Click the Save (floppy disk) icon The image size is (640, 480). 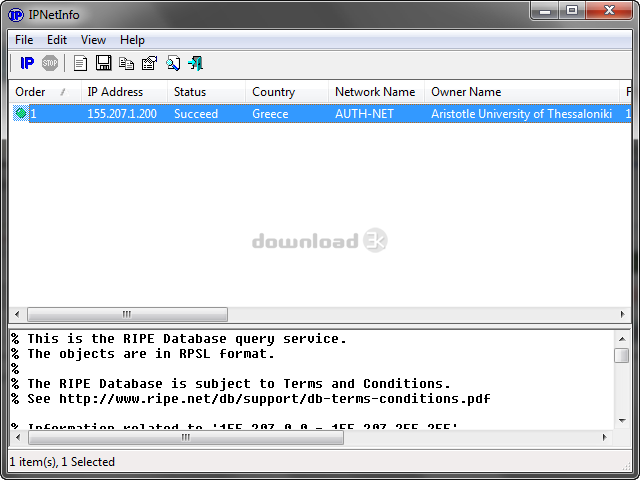(x=103, y=63)
